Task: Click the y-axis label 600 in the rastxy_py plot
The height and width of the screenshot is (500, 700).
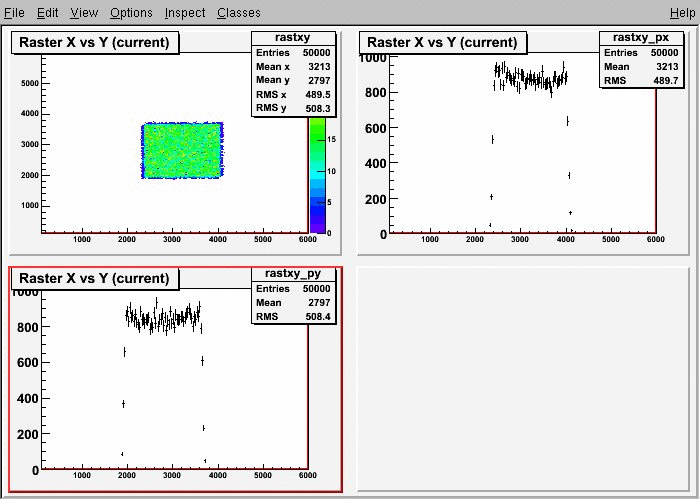Action: (28, 362)
